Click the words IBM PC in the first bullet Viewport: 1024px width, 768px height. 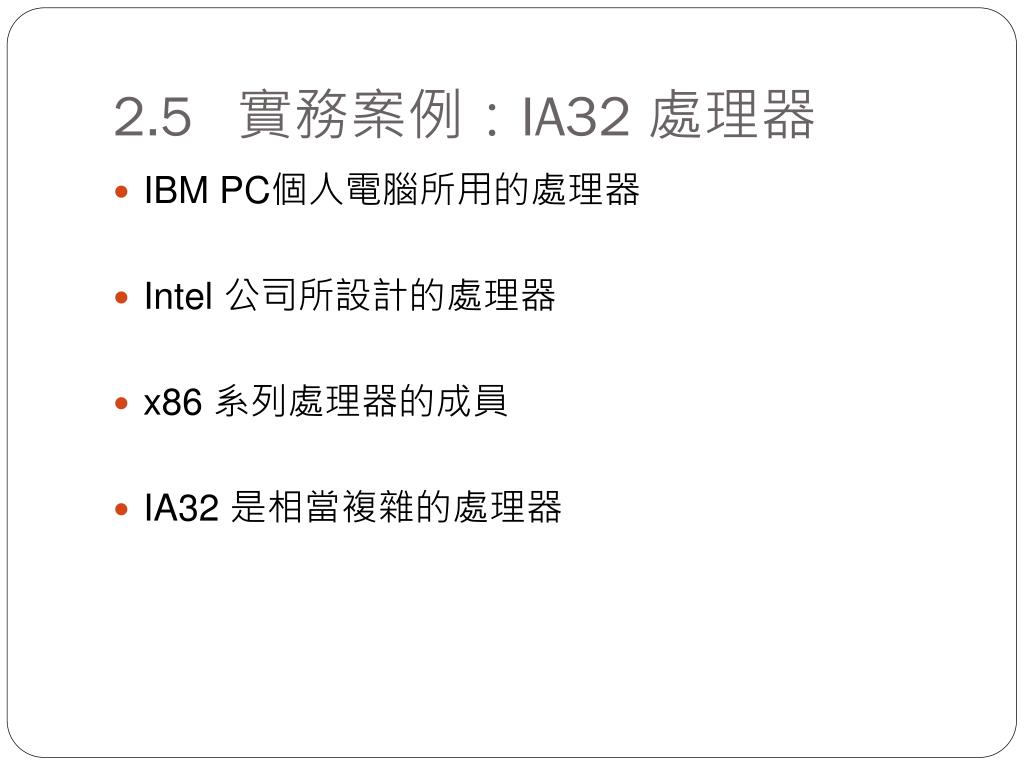[207, 191]
